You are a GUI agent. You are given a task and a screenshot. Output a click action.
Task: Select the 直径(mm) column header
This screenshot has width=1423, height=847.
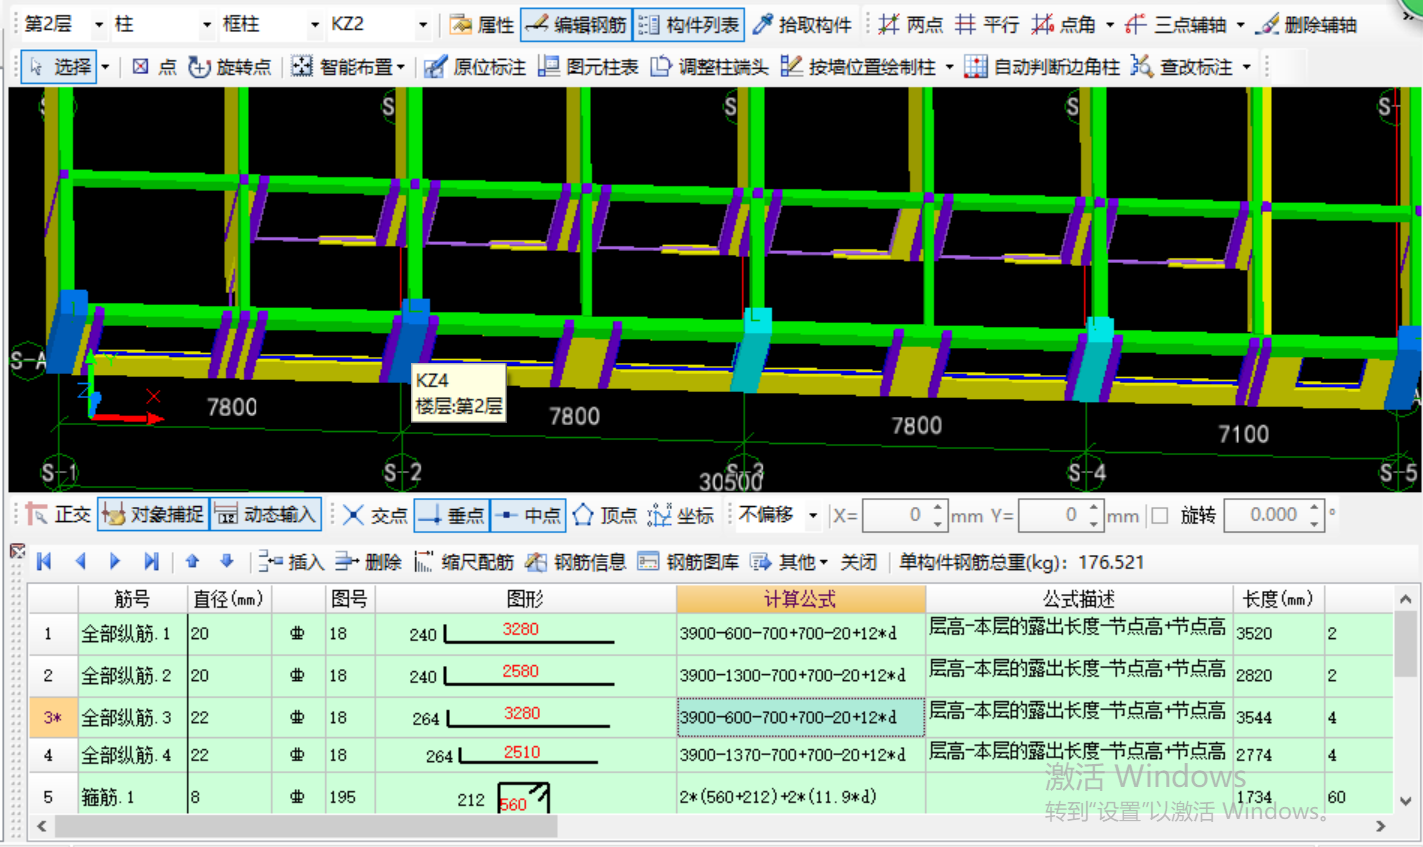coord(229,599)
